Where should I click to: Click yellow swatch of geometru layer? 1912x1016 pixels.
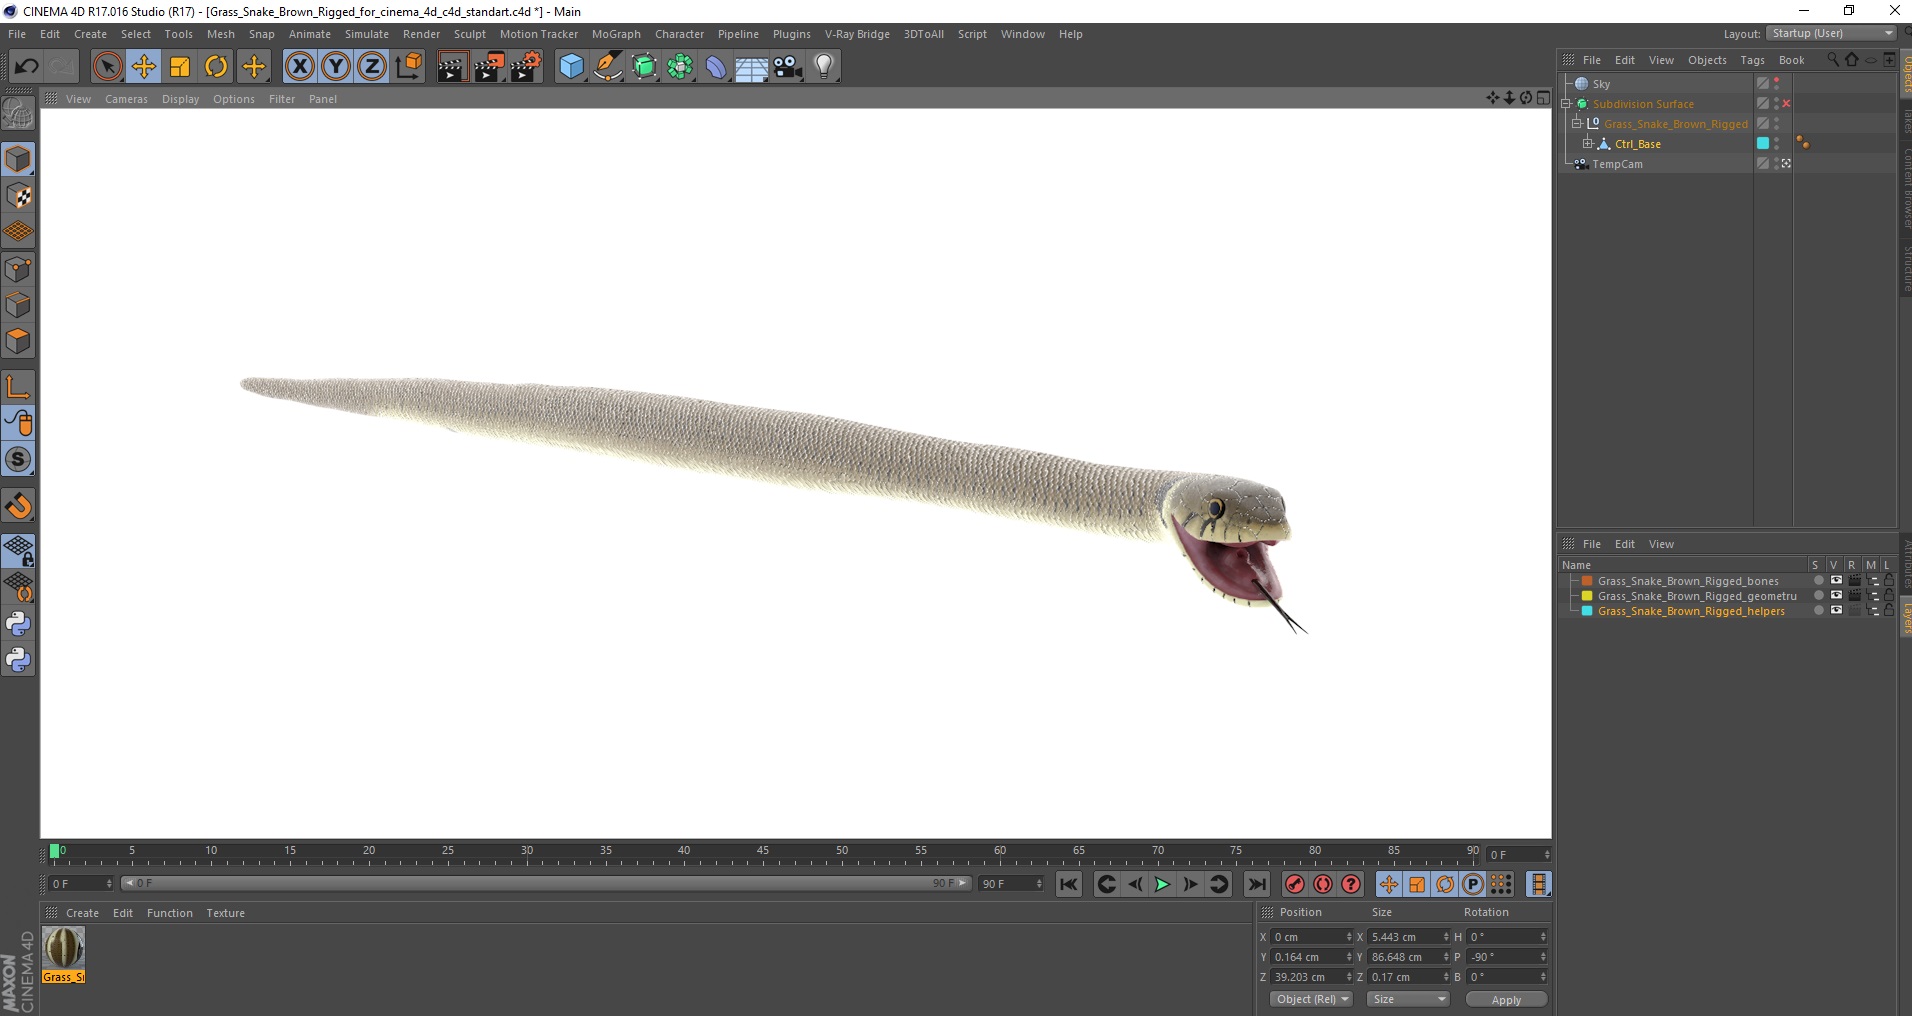pos(1587,596)
